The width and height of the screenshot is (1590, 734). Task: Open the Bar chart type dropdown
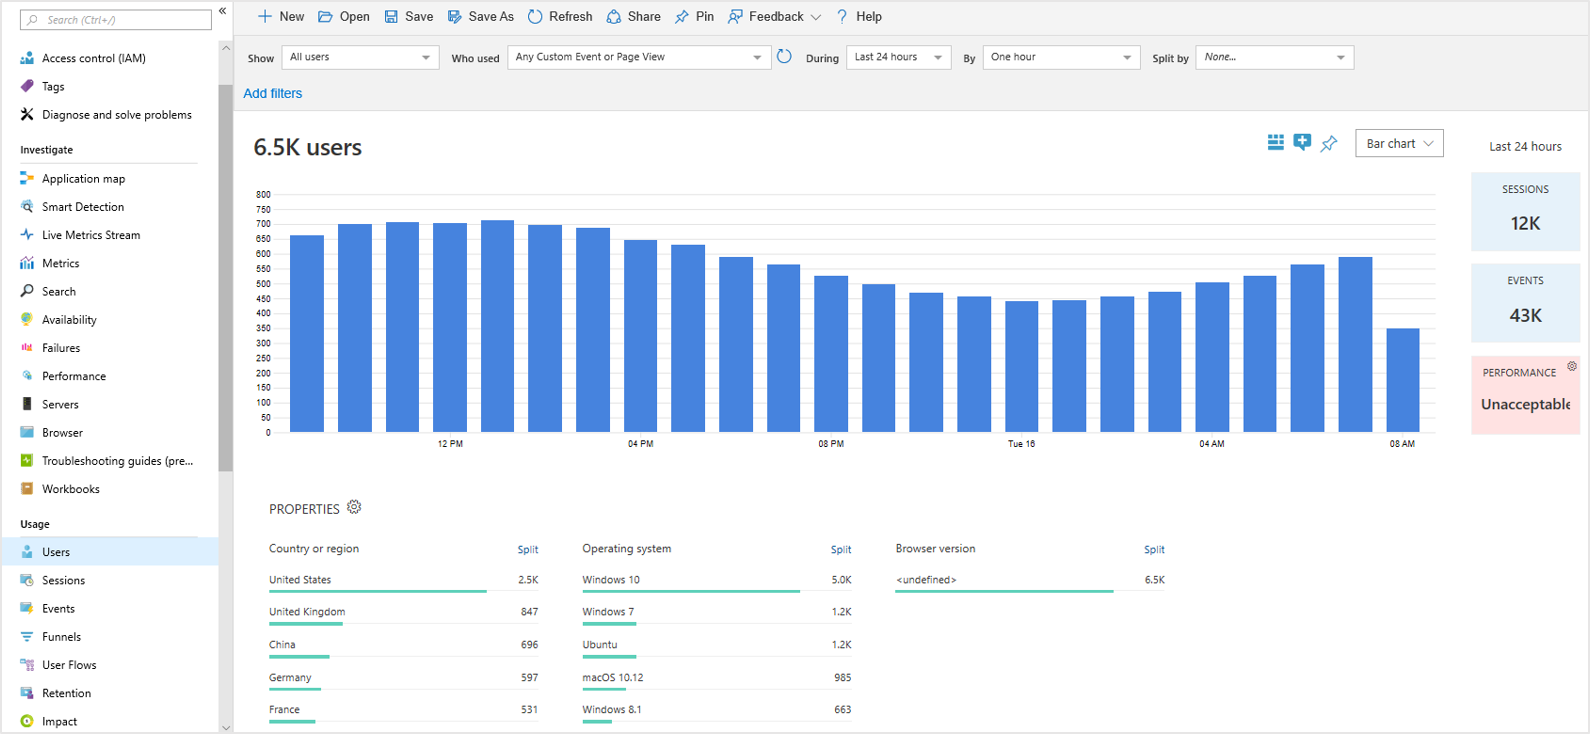pos(1399,143)
